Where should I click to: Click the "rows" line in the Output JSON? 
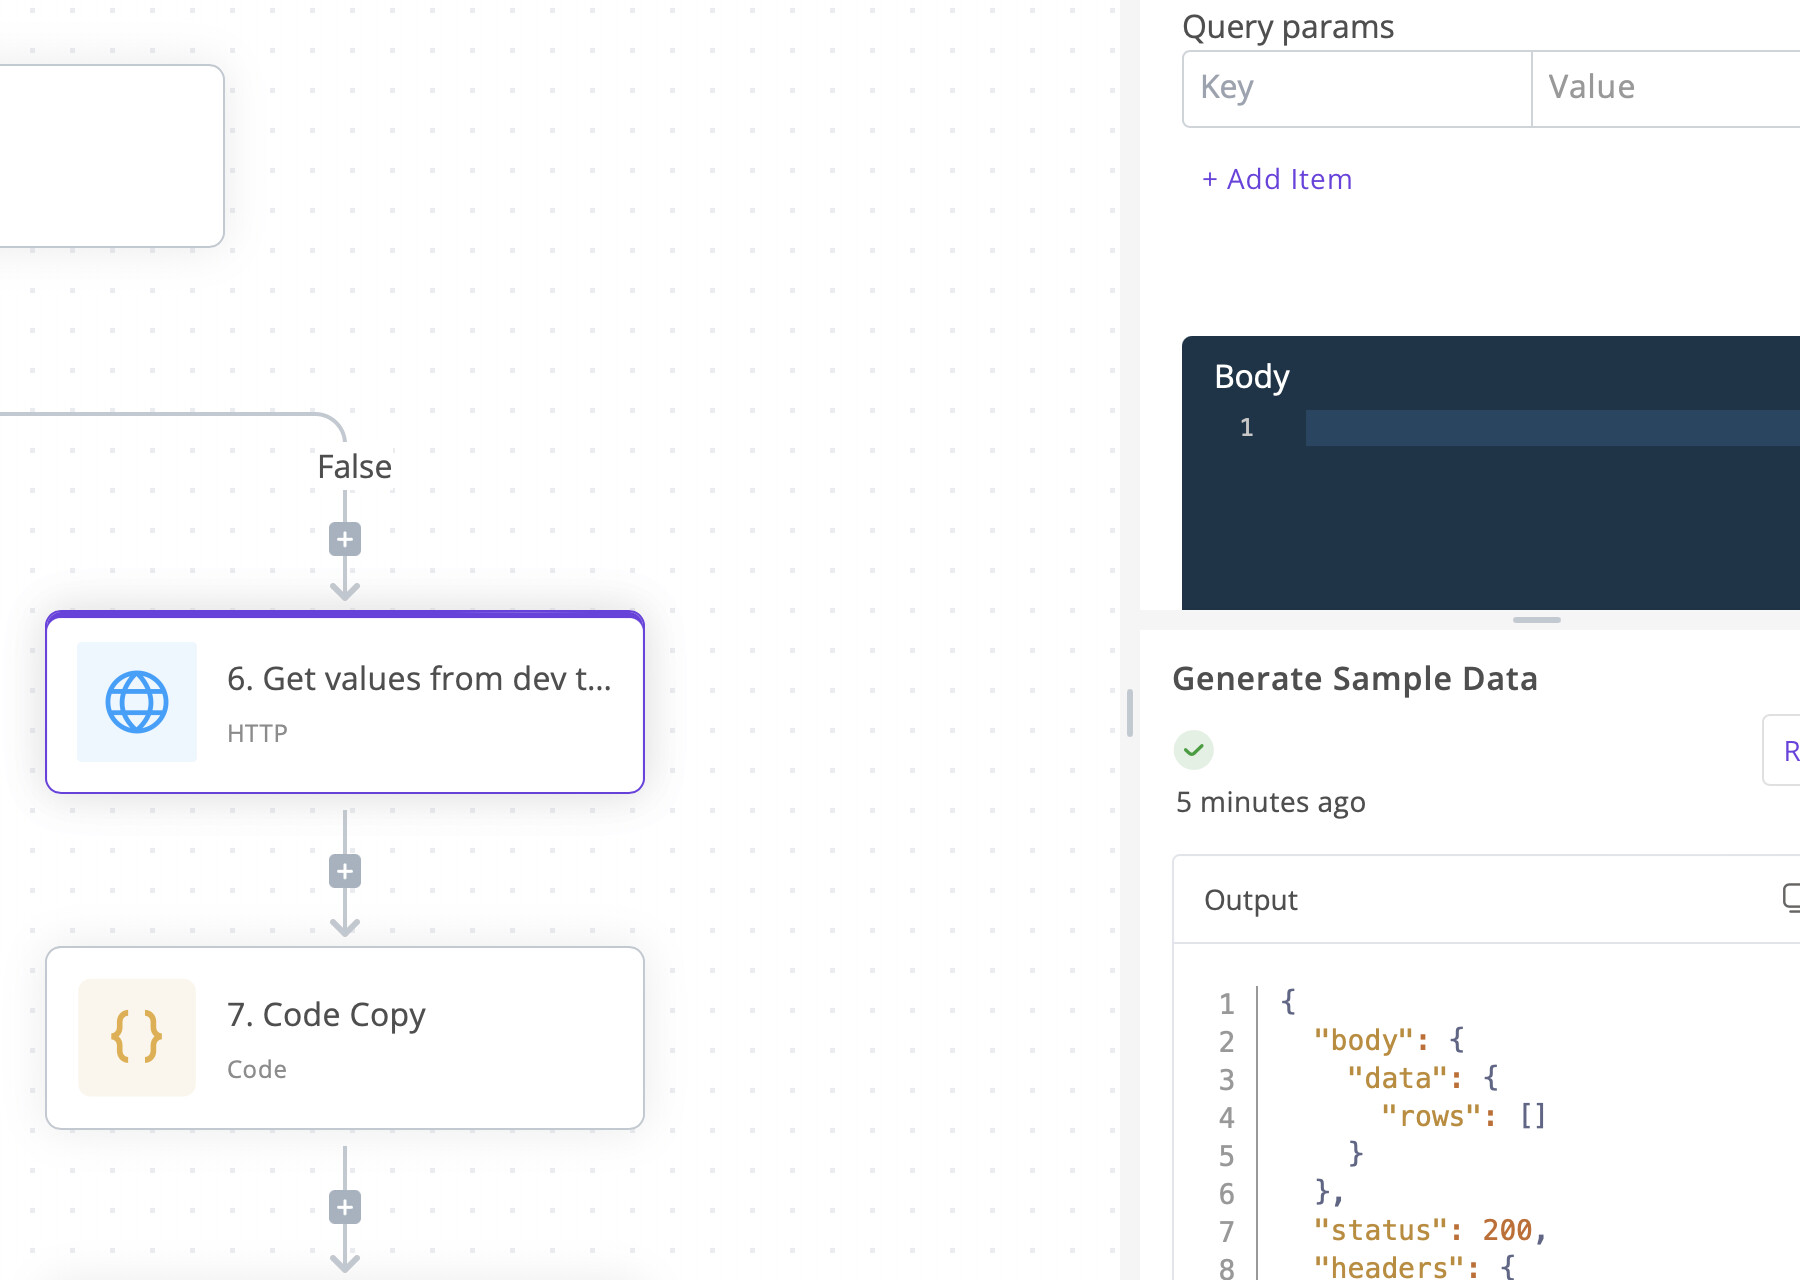(x=1462, y=1116)
